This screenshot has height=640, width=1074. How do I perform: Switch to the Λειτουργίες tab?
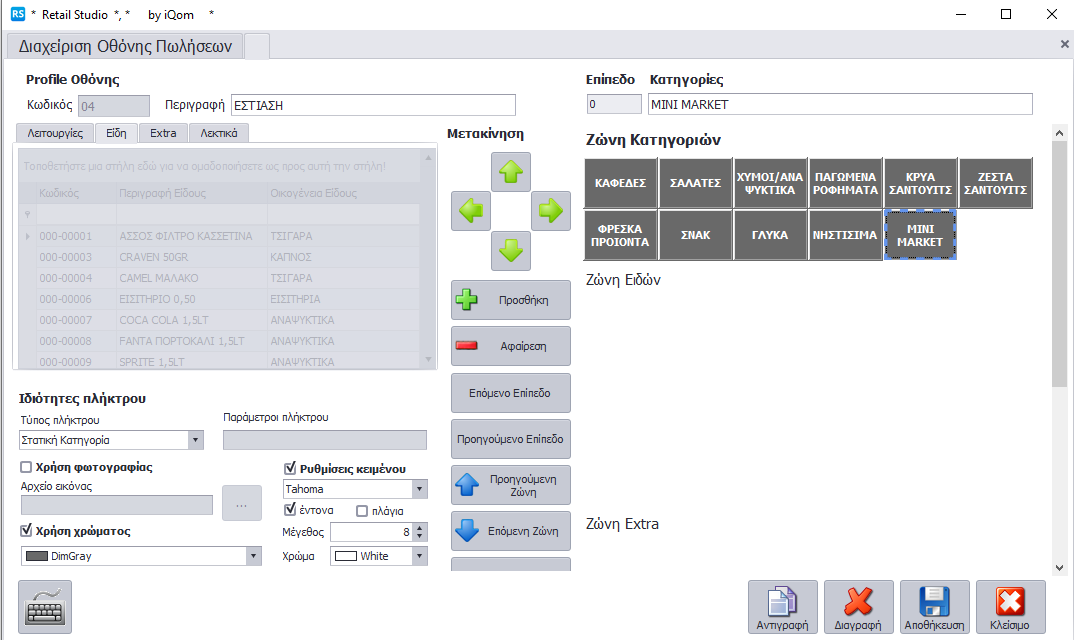pos(56,132)
